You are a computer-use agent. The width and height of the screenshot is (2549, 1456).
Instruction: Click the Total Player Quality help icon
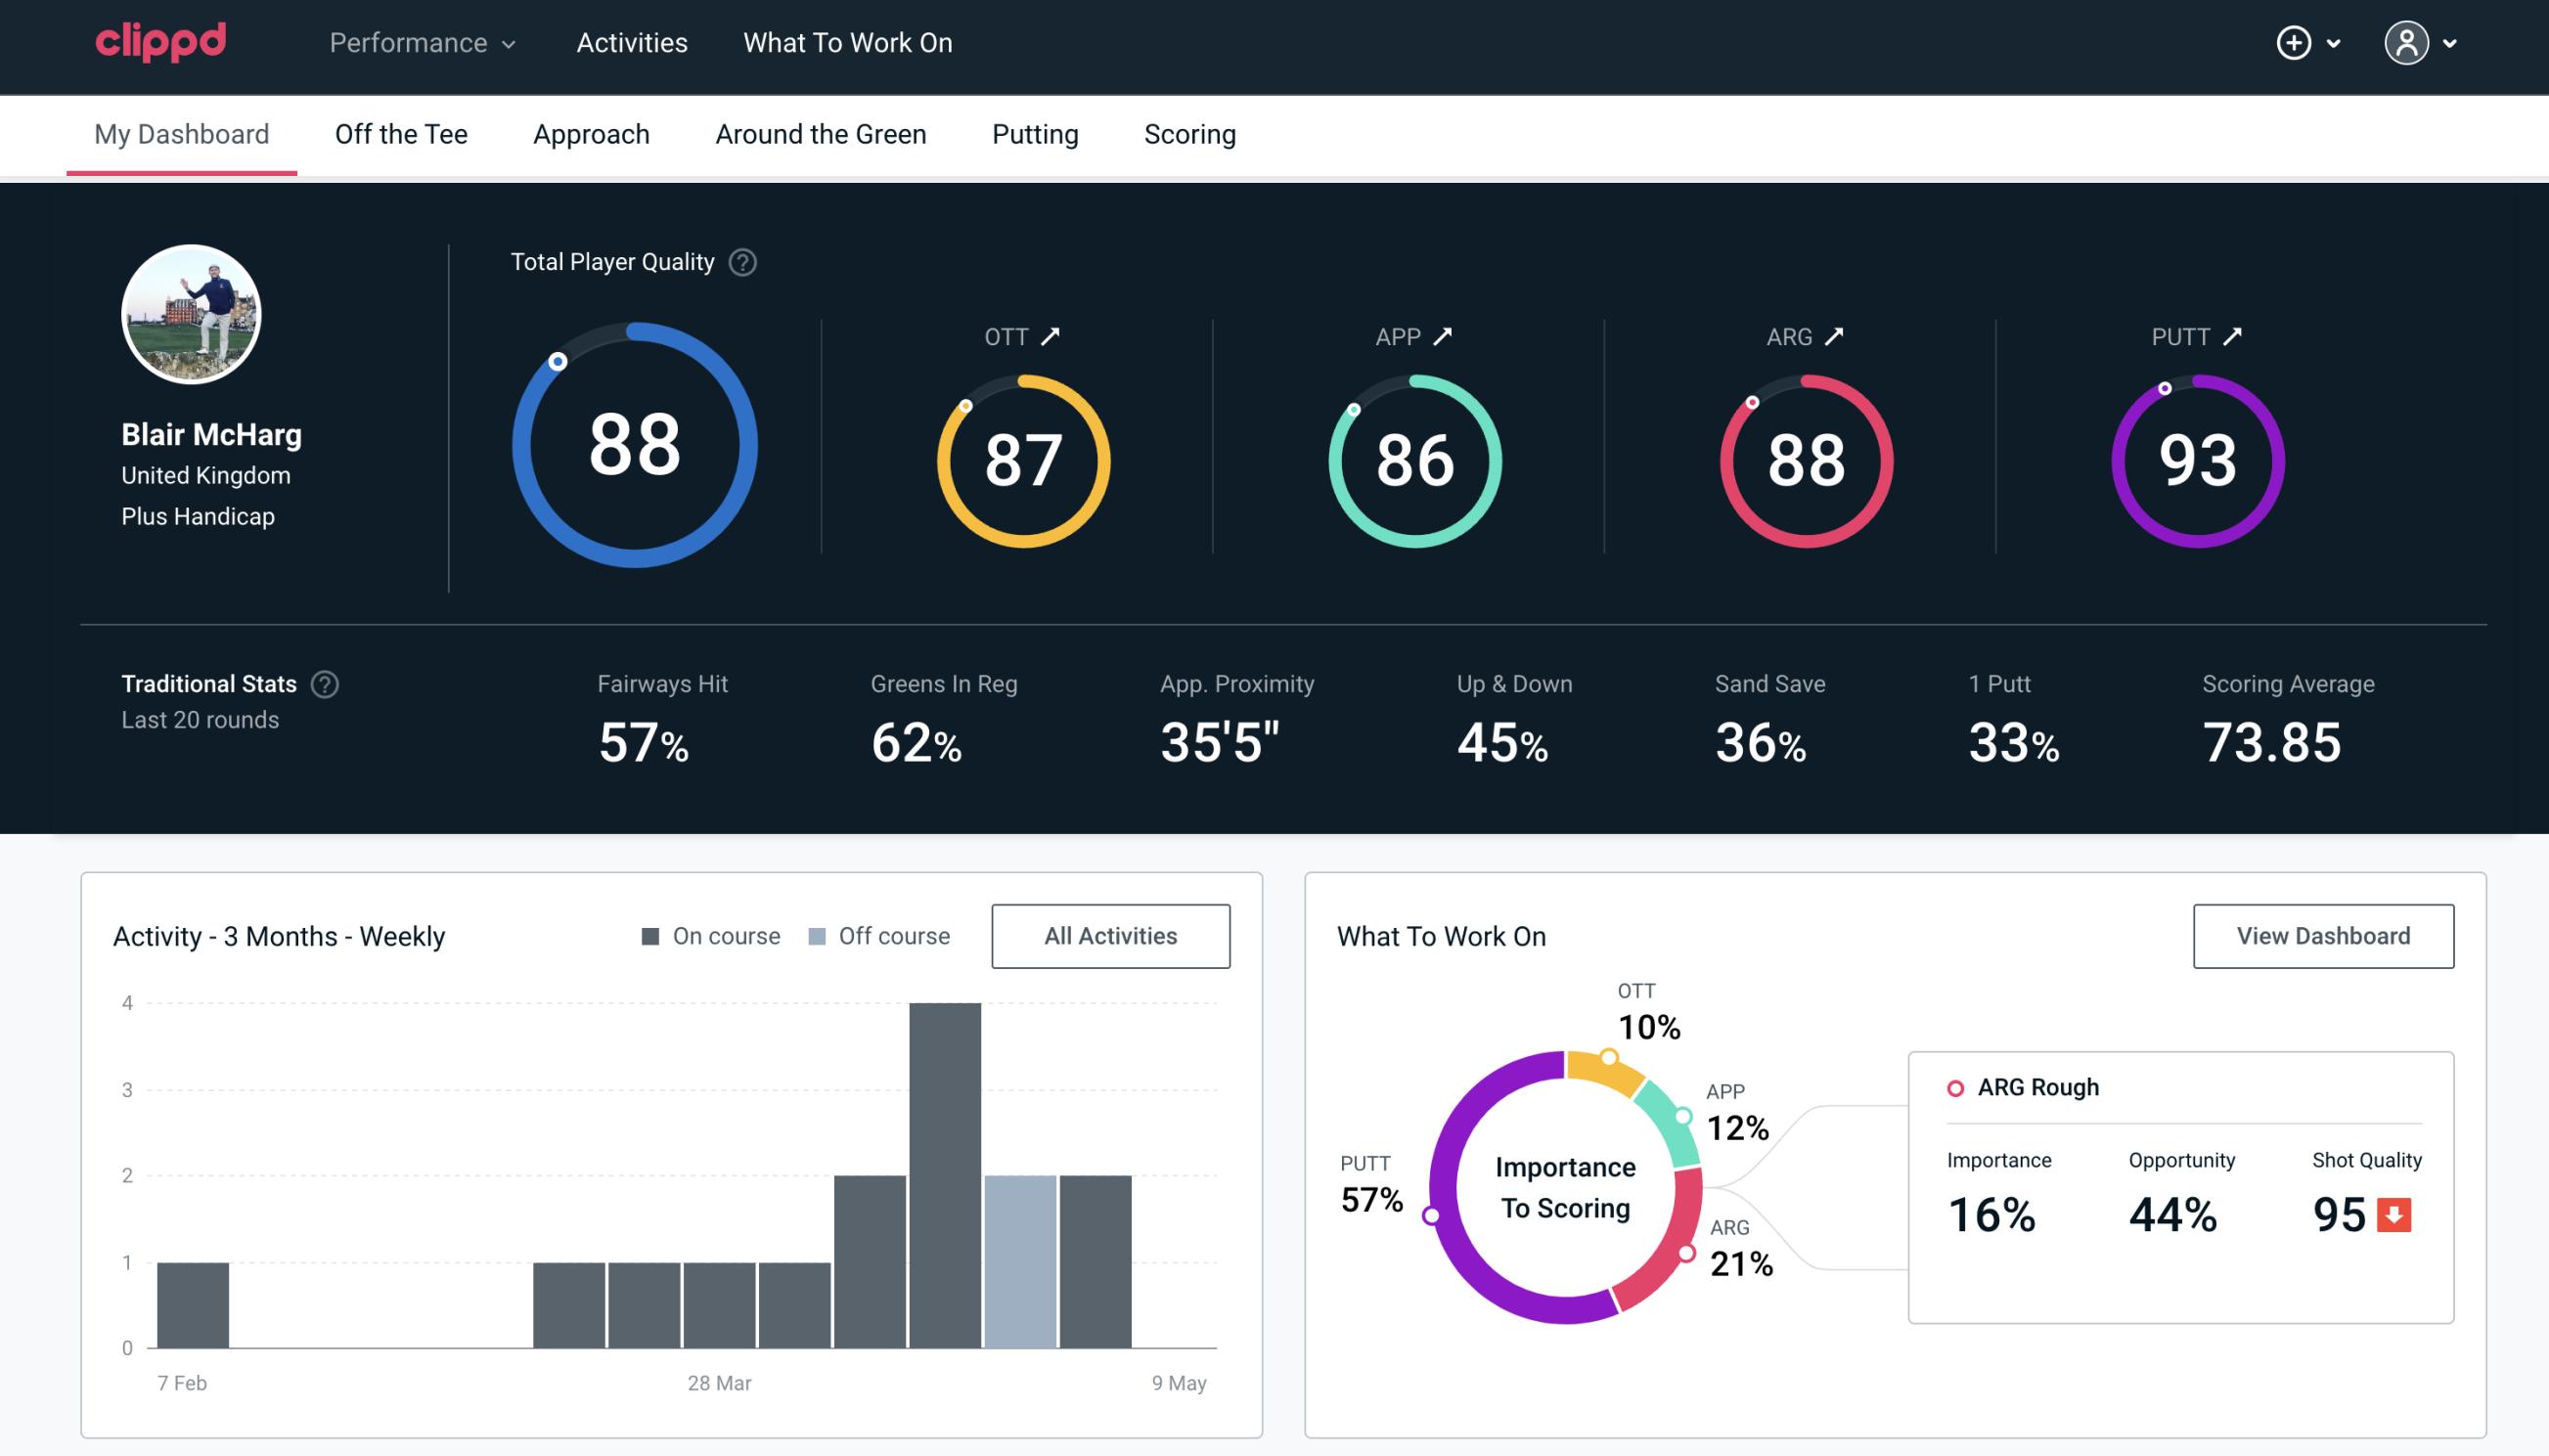(x=740, y=262)
